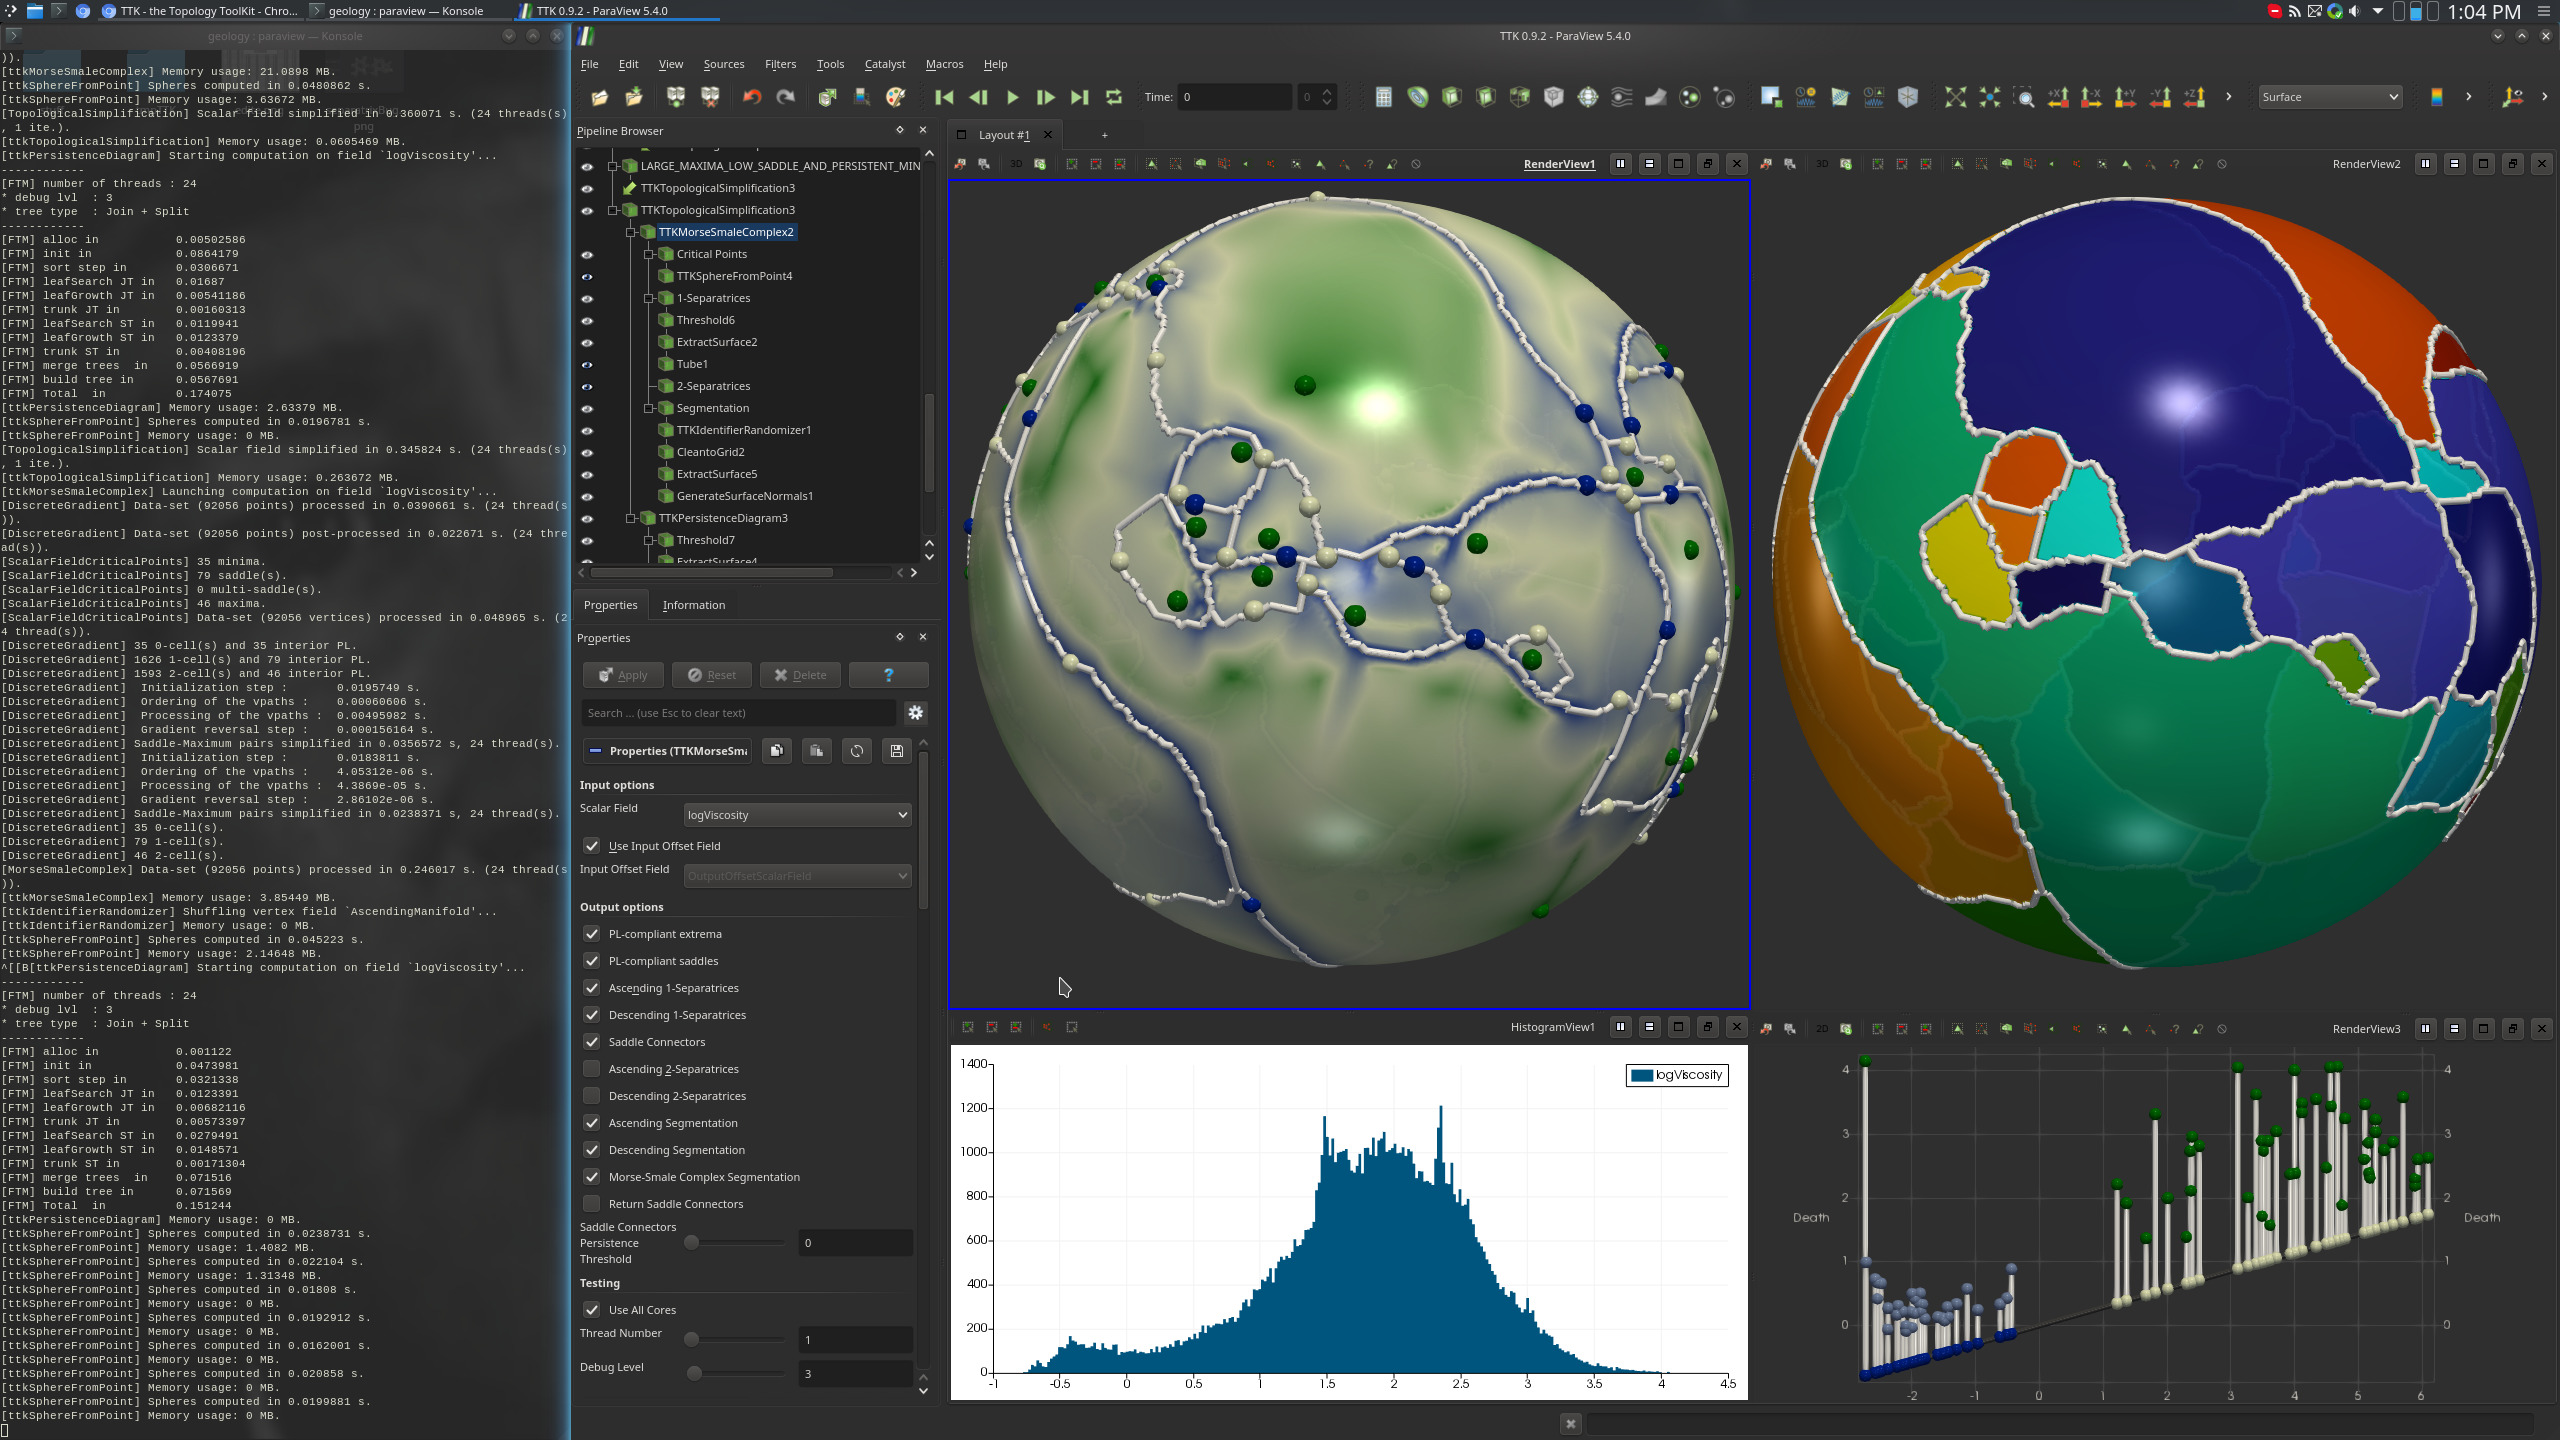Image resolution: width=2560 pixels, height=1440 pixels.
Task: Click the properties panel settings gear icon
Action: 915,713
